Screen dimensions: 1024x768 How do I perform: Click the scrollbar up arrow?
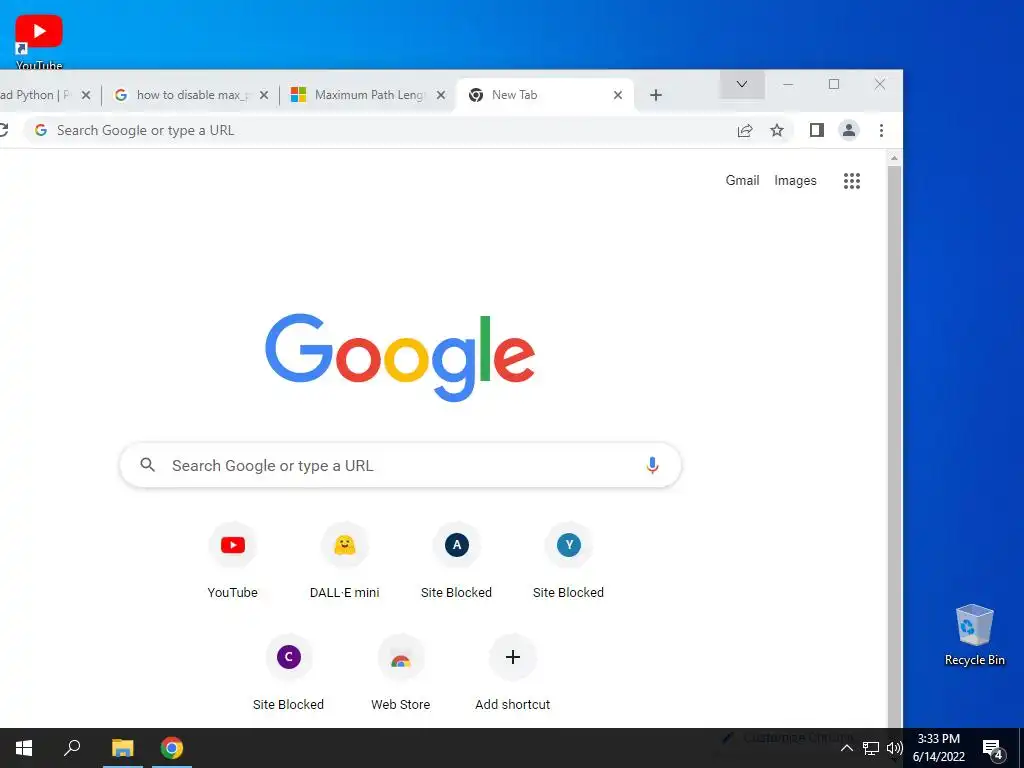click(x=894, y=158)
